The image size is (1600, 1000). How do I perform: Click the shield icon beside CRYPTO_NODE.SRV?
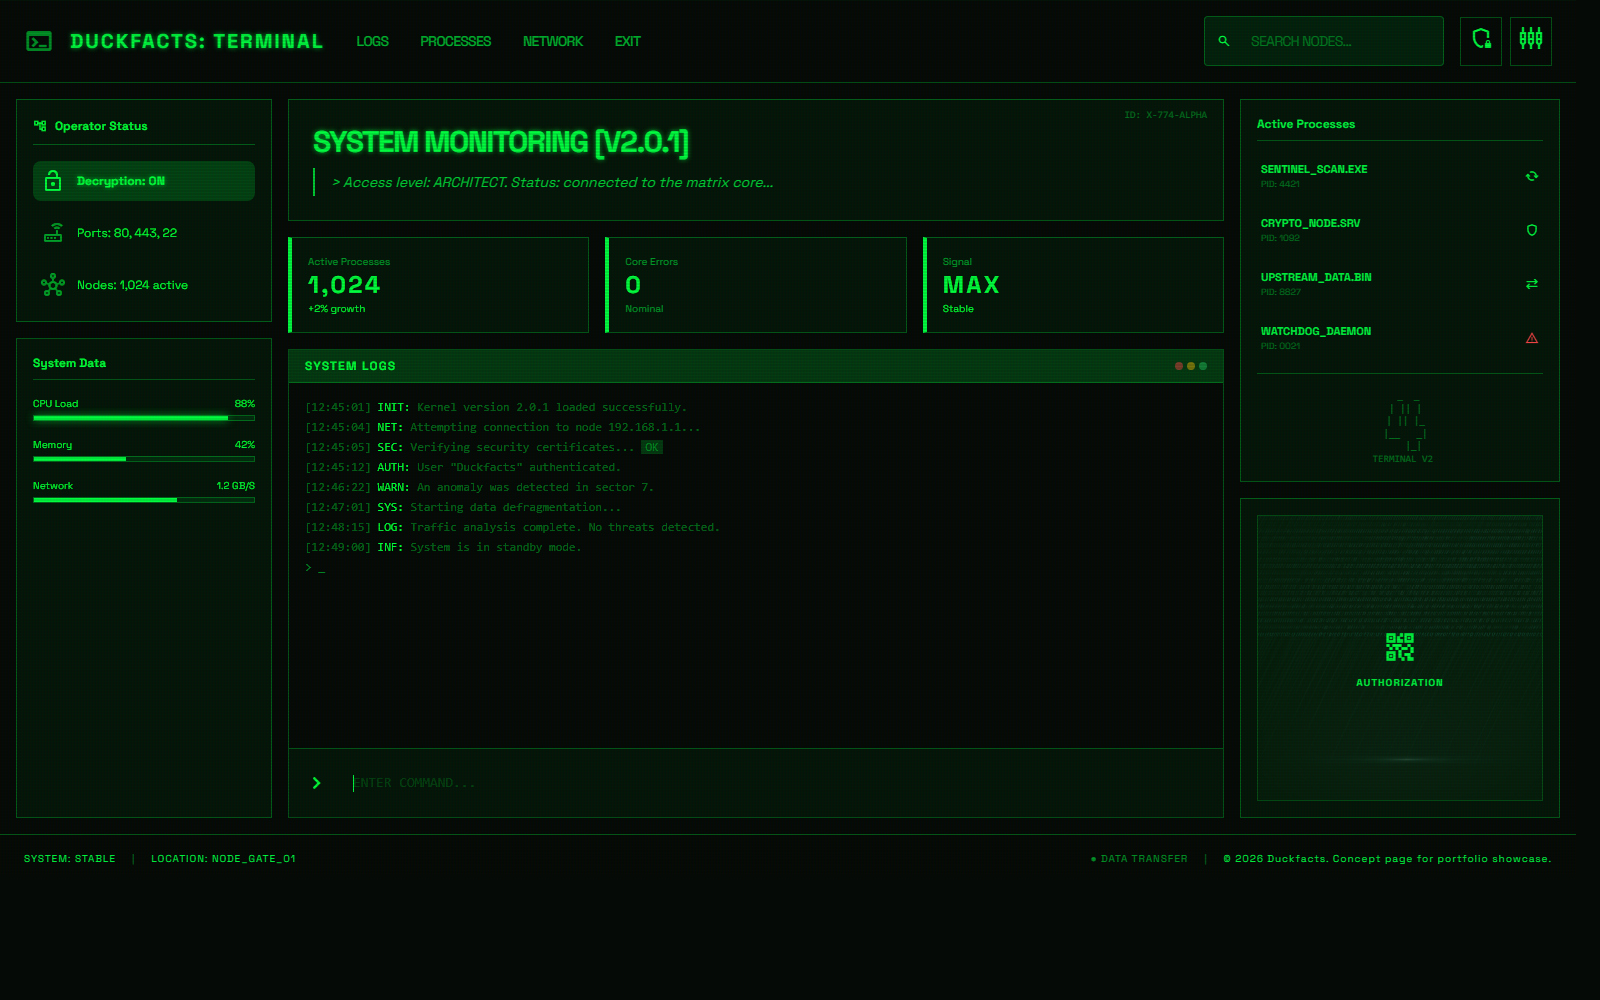(1532, 230)
